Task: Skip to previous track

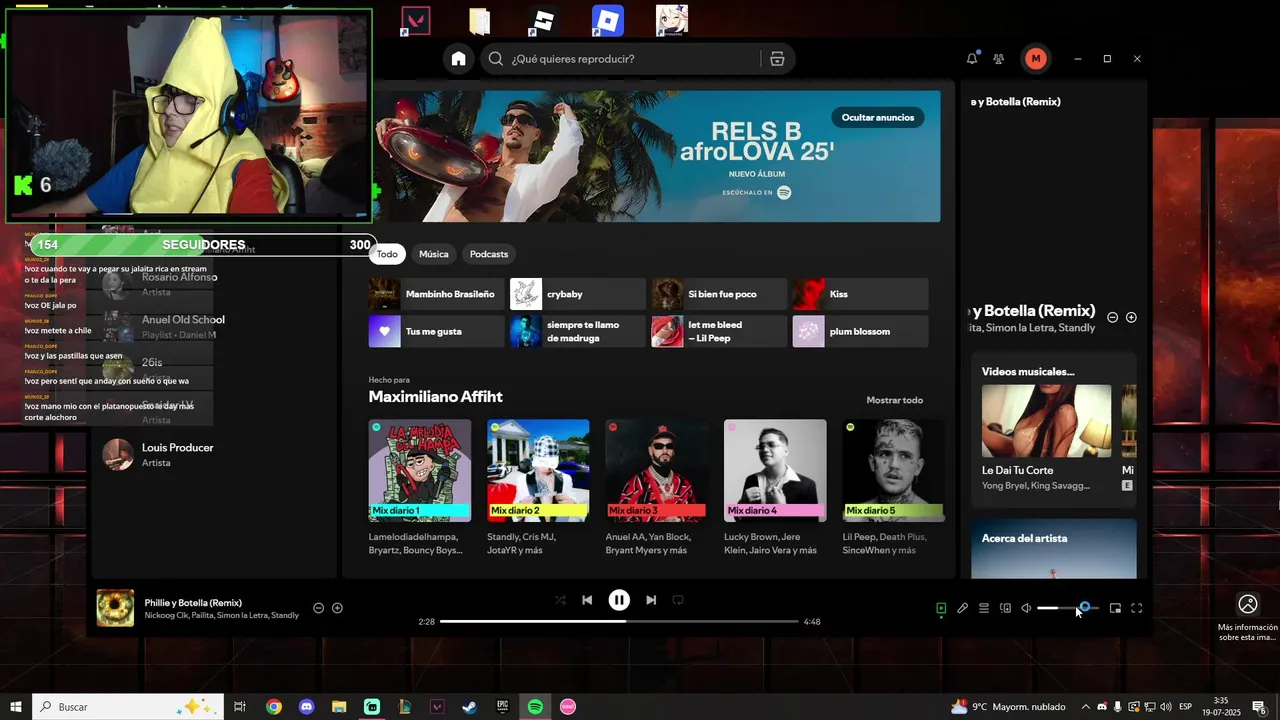Action: (587, 600)
